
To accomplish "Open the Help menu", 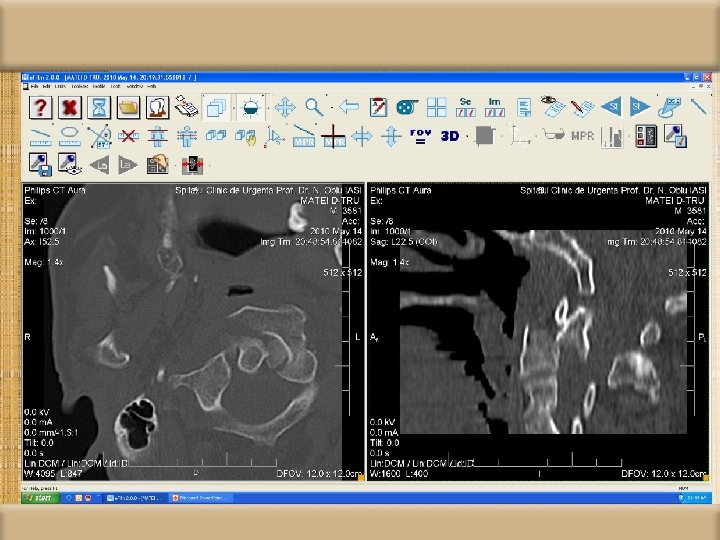I will (x=152, y=86).
